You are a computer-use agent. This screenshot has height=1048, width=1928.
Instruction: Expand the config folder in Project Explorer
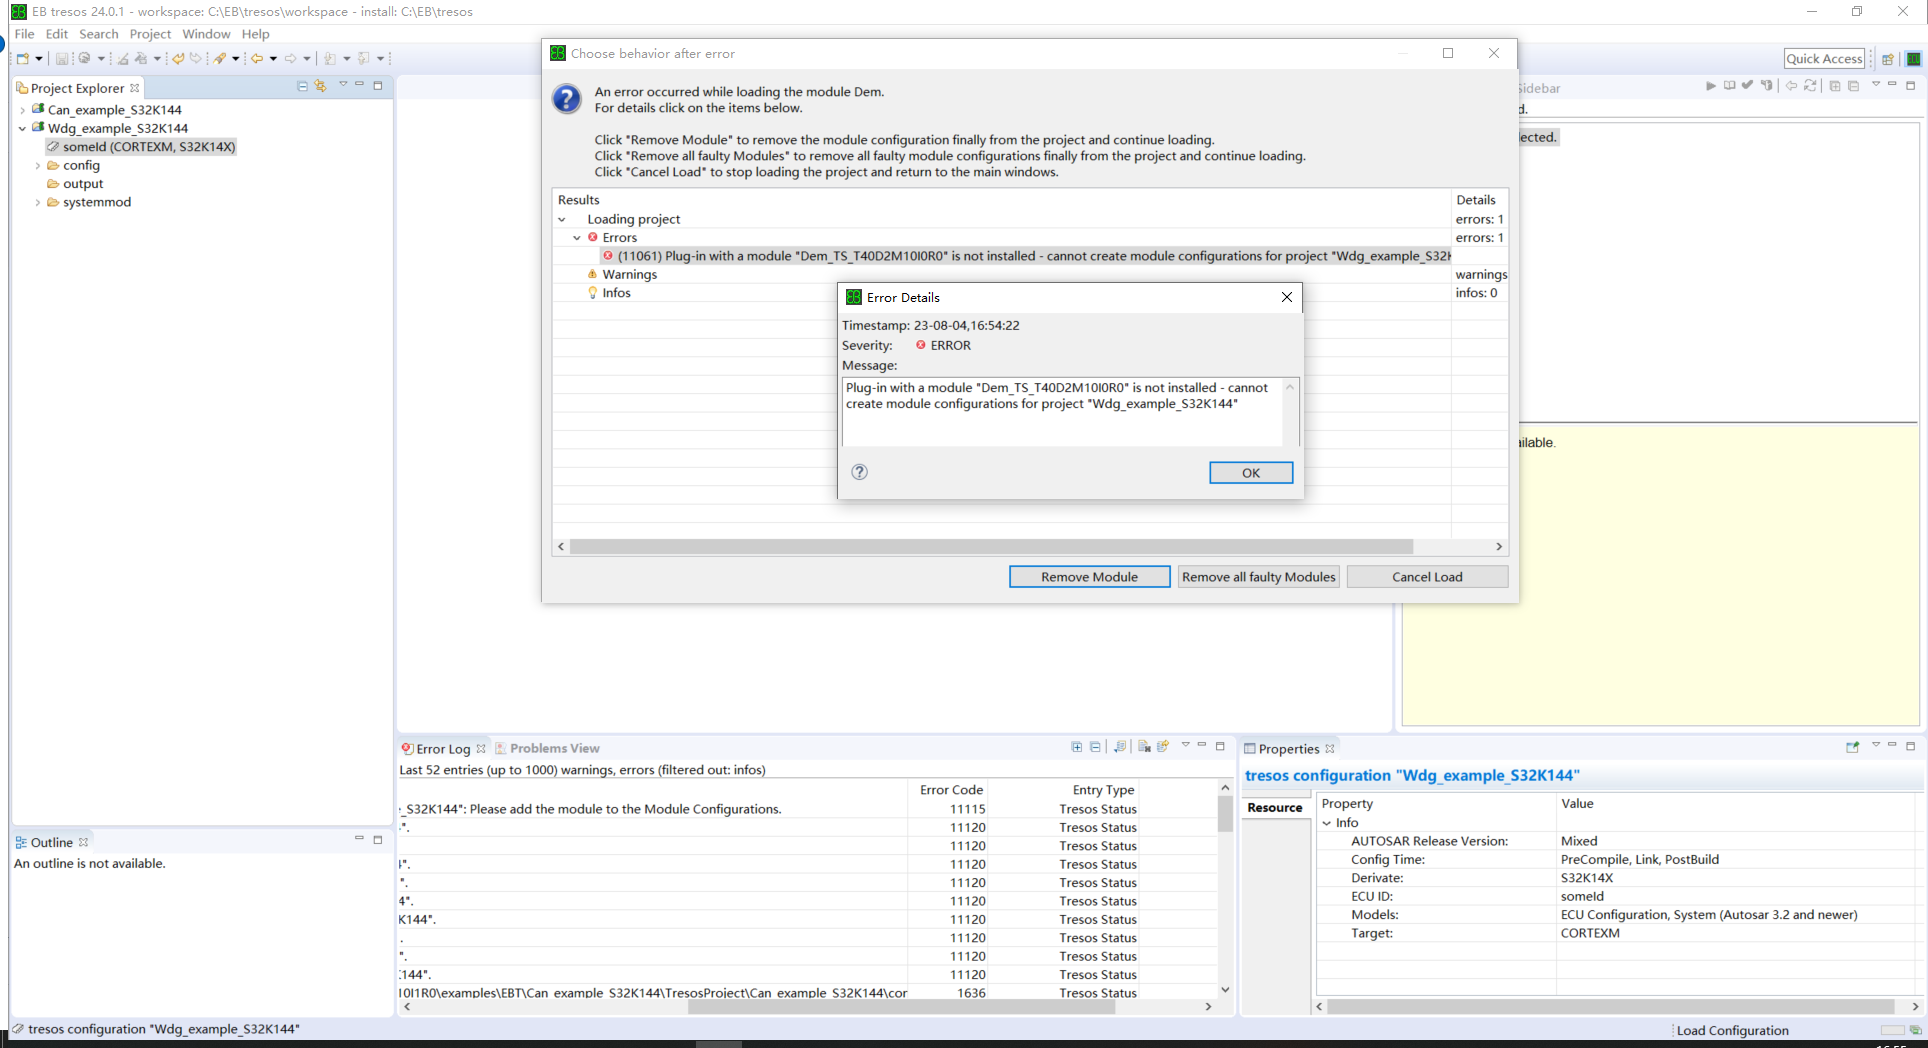[38, 166]
